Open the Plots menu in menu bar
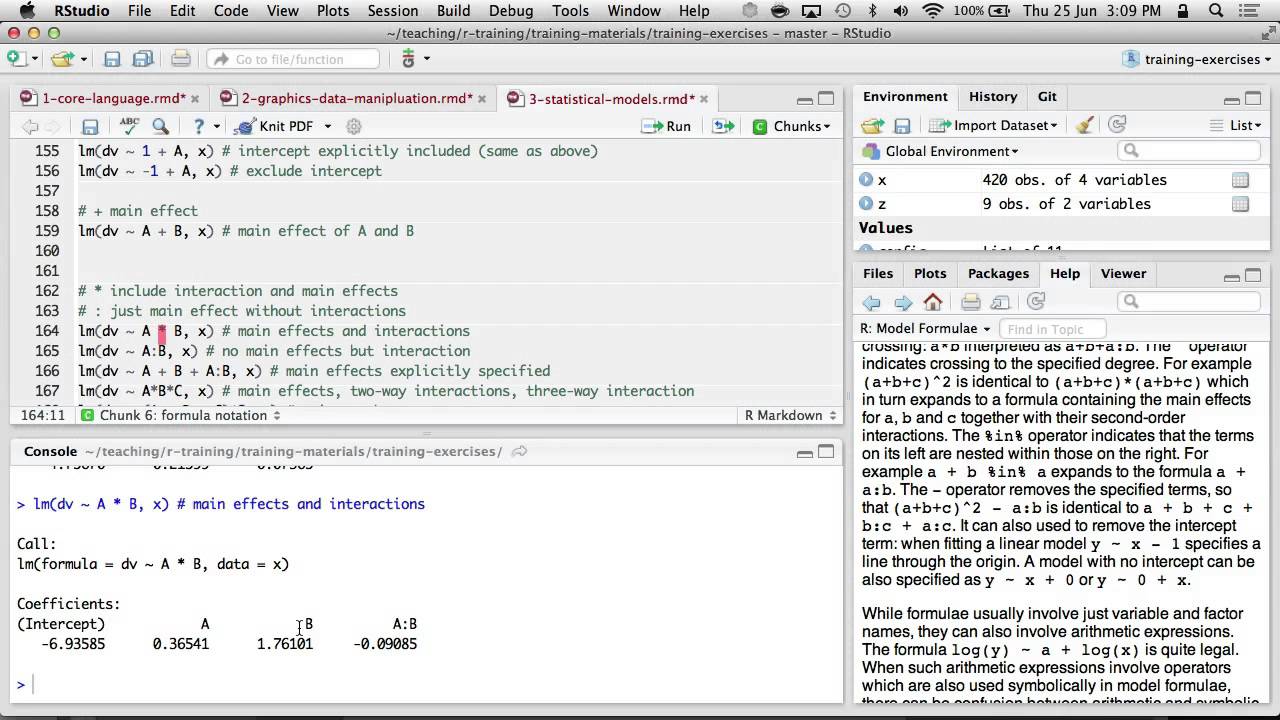 pyautogui.click(x=332, y=11)
